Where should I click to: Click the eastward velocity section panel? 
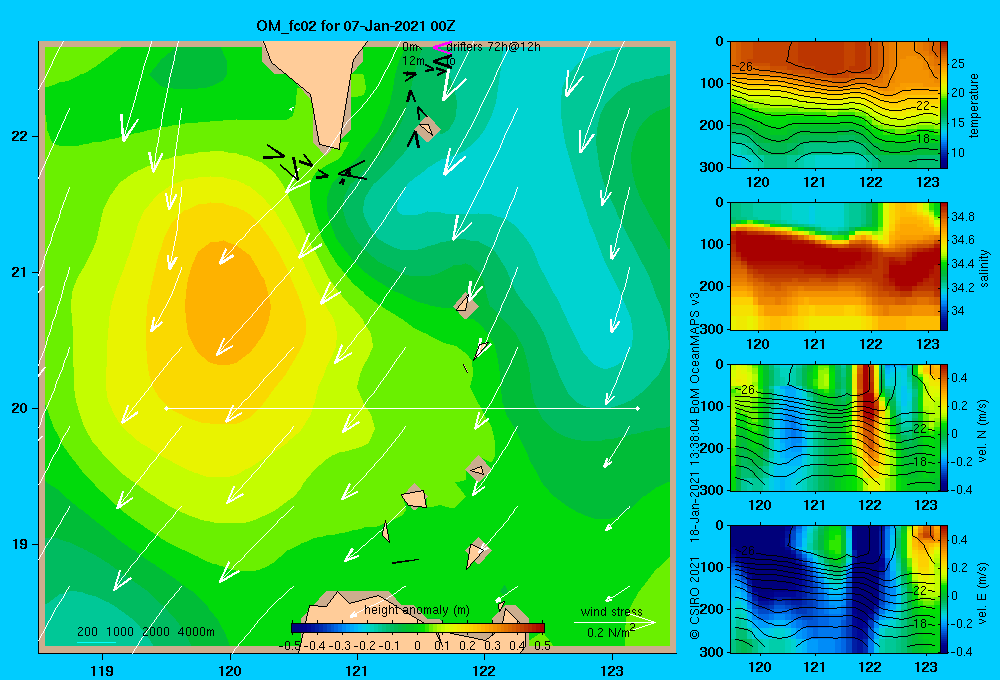(834, 589)
